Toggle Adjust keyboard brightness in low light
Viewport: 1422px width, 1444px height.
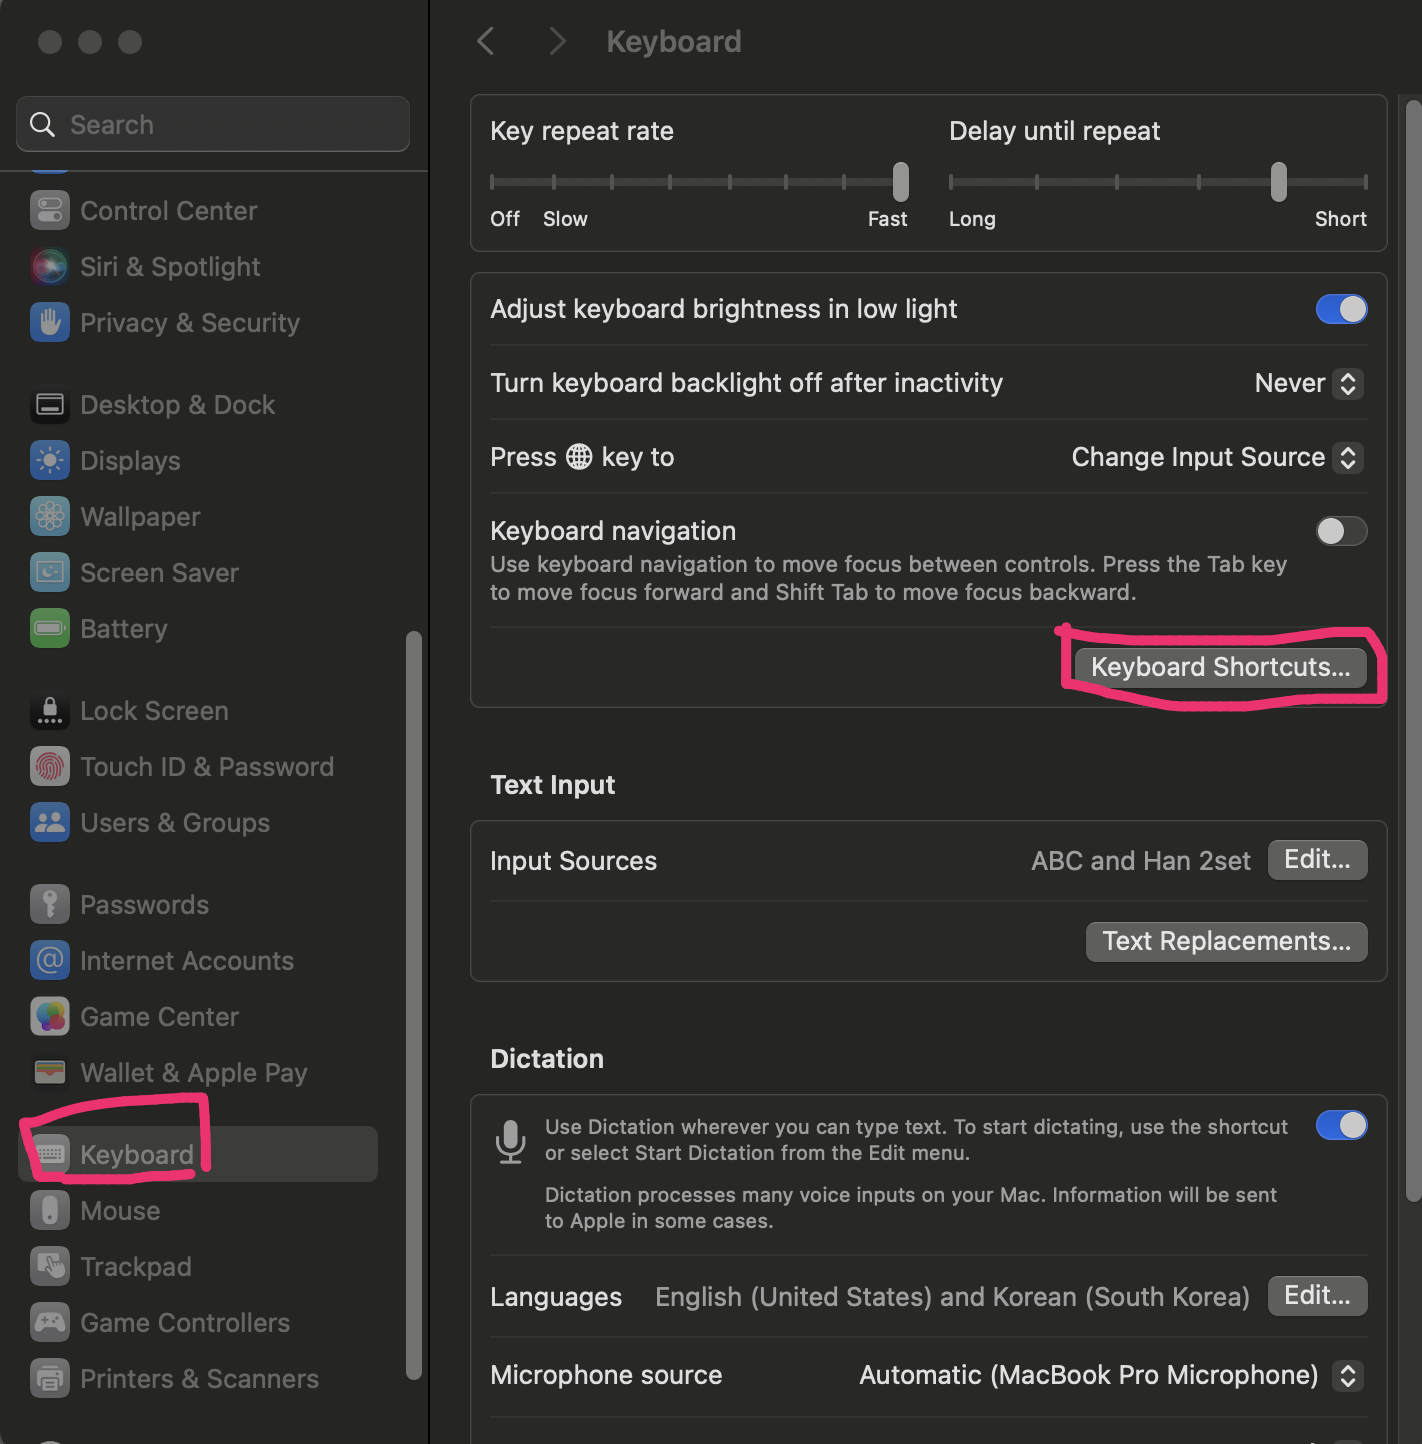[1341, 309]
